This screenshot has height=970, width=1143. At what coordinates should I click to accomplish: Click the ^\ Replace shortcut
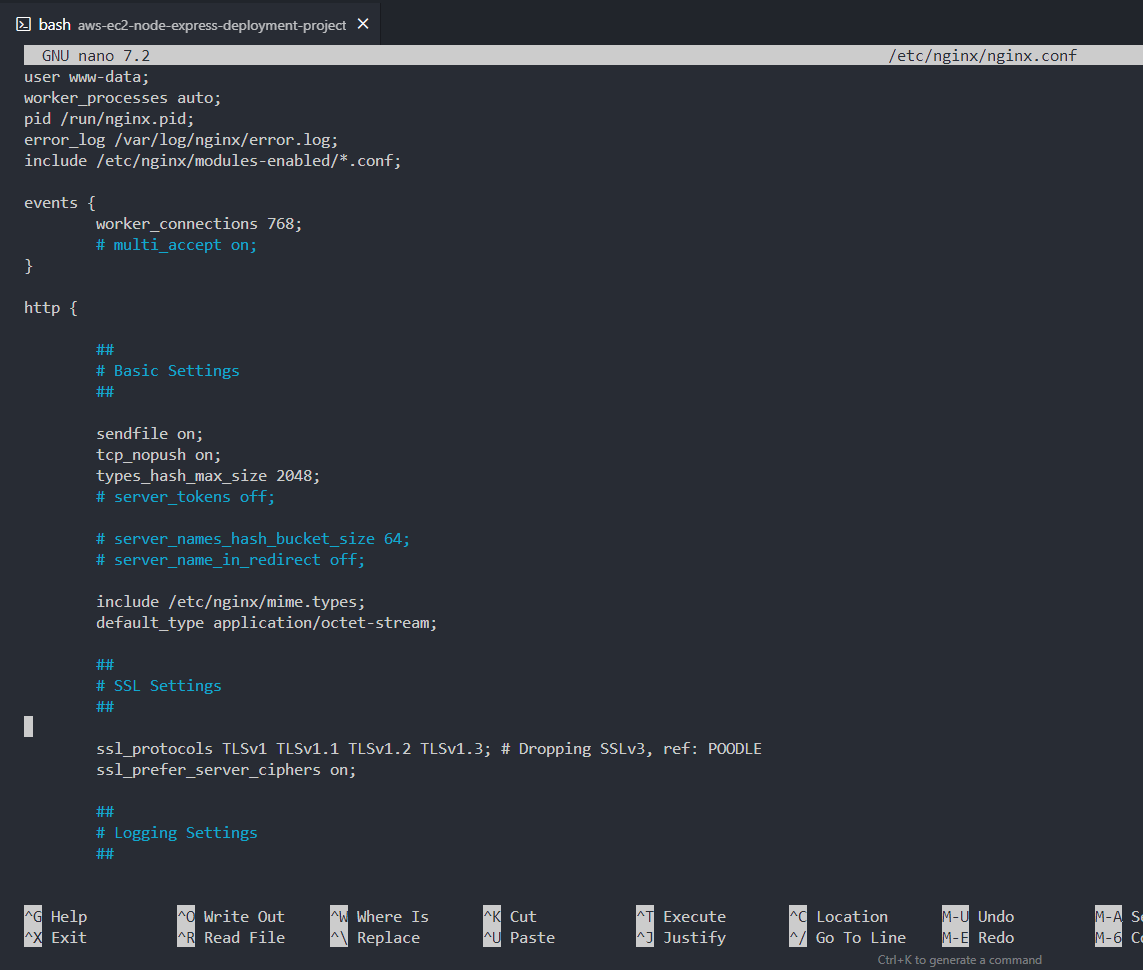(x=375, y=938)
